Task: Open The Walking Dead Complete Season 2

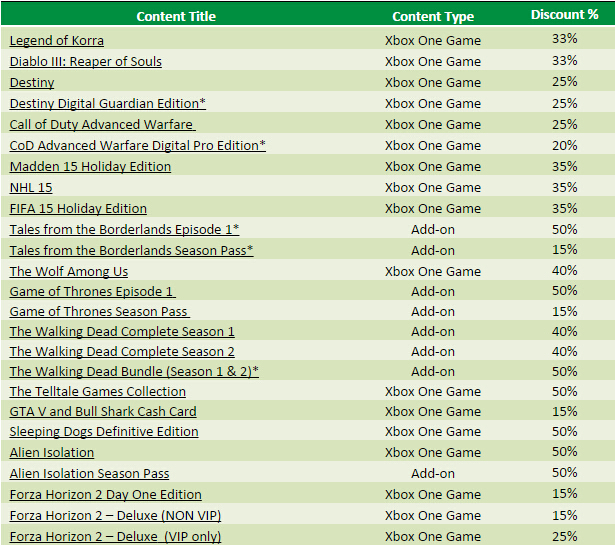Action: coord(122,352)
